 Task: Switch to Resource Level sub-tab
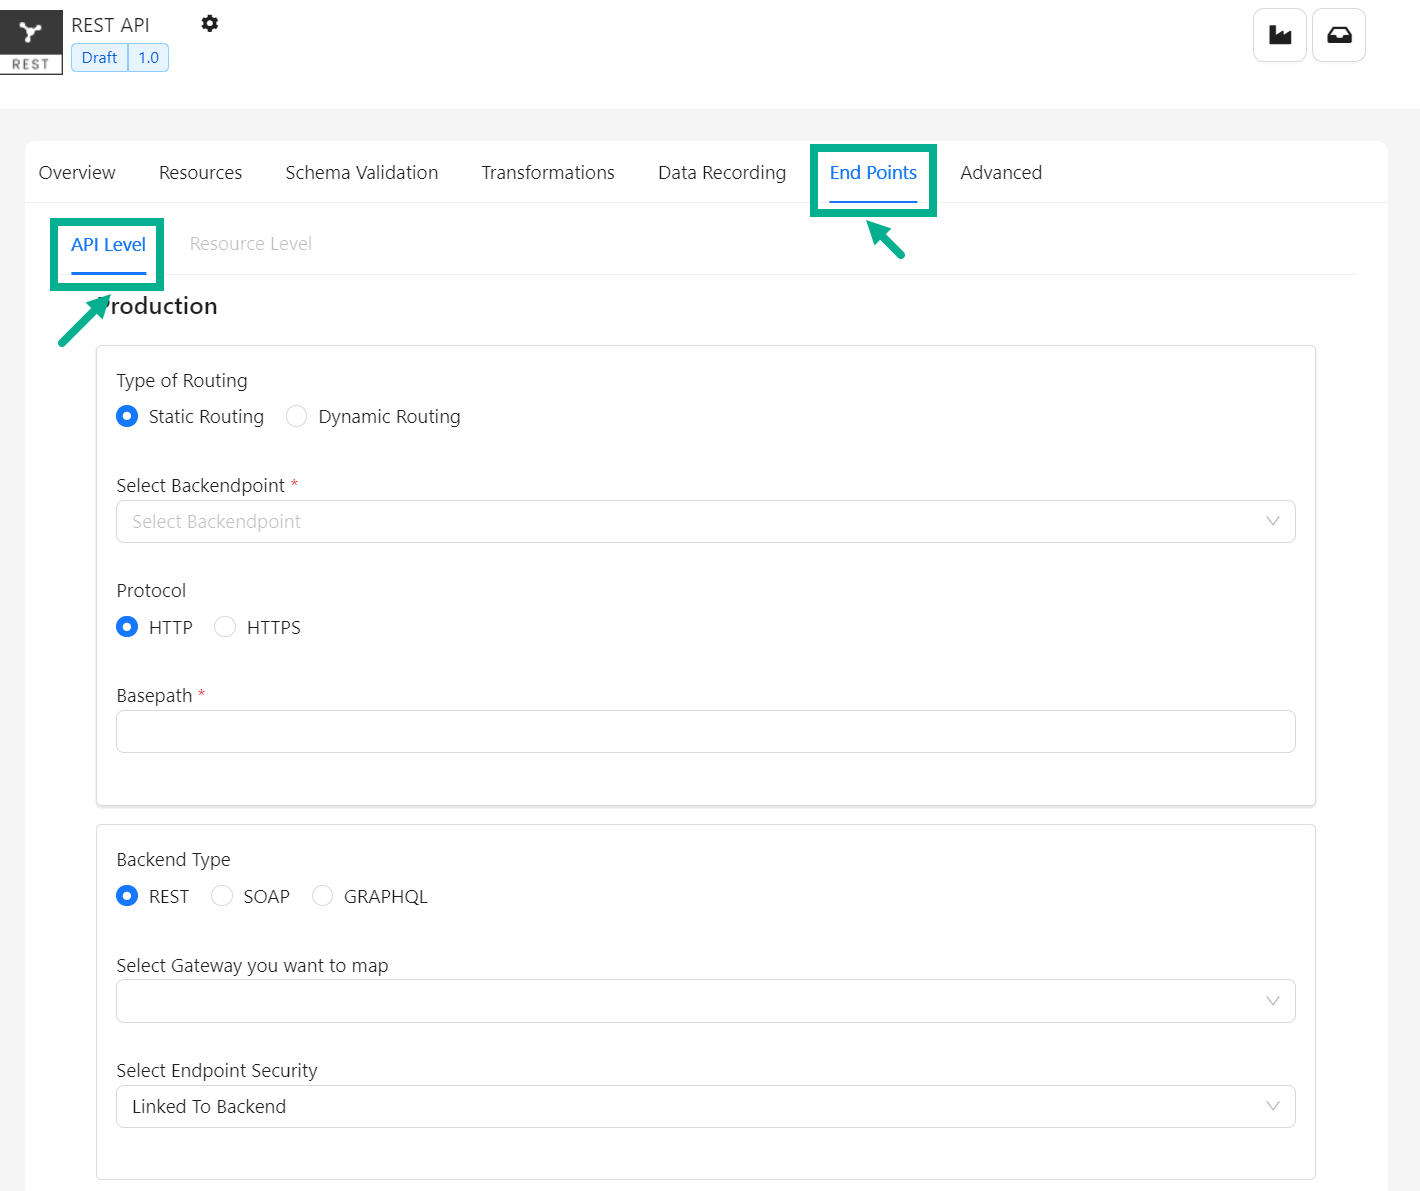(x=250, y=244)
